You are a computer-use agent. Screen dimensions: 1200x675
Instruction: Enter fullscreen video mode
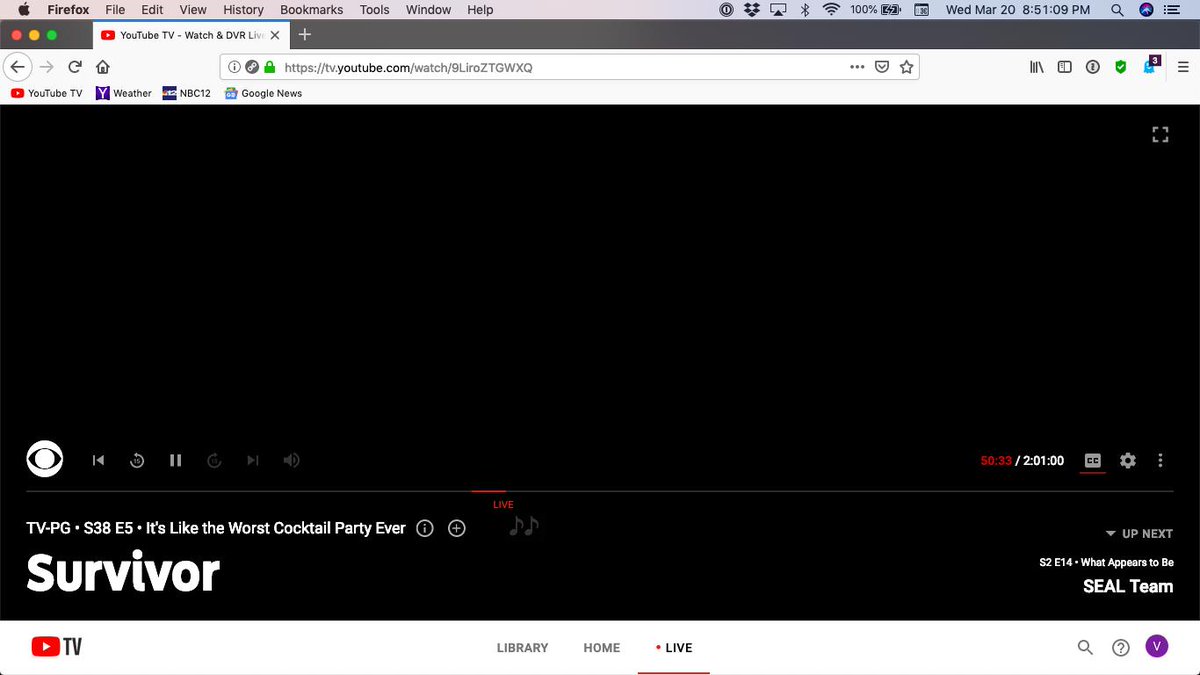coord(1160,135)
